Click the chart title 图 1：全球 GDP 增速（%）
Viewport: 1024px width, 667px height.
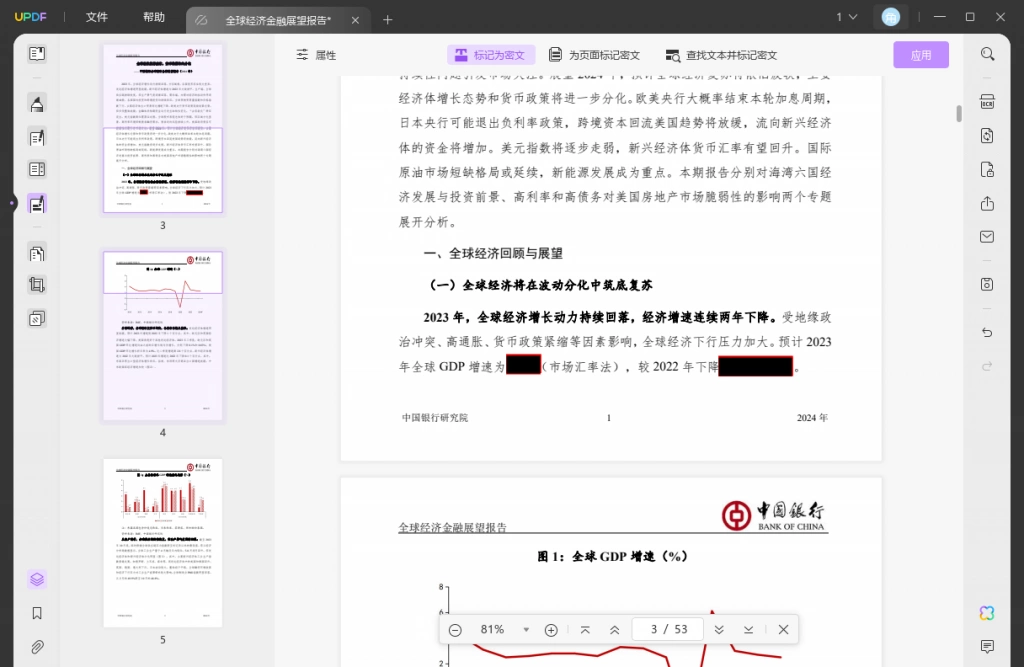click(613, 557)
